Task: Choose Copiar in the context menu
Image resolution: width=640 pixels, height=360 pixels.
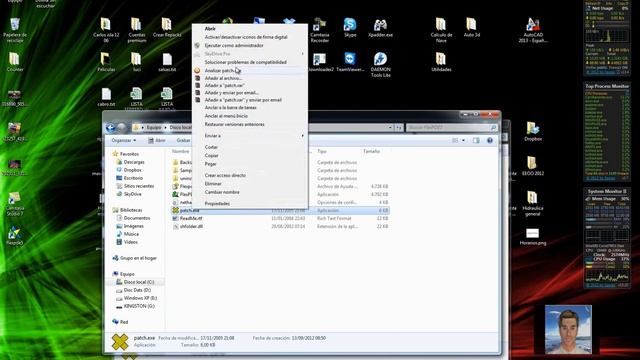Action: click(211, 156)
